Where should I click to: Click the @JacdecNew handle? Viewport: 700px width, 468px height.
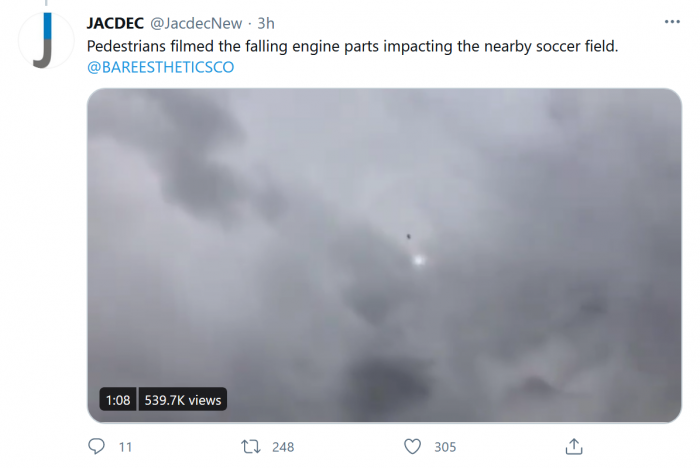pos(198,22)
